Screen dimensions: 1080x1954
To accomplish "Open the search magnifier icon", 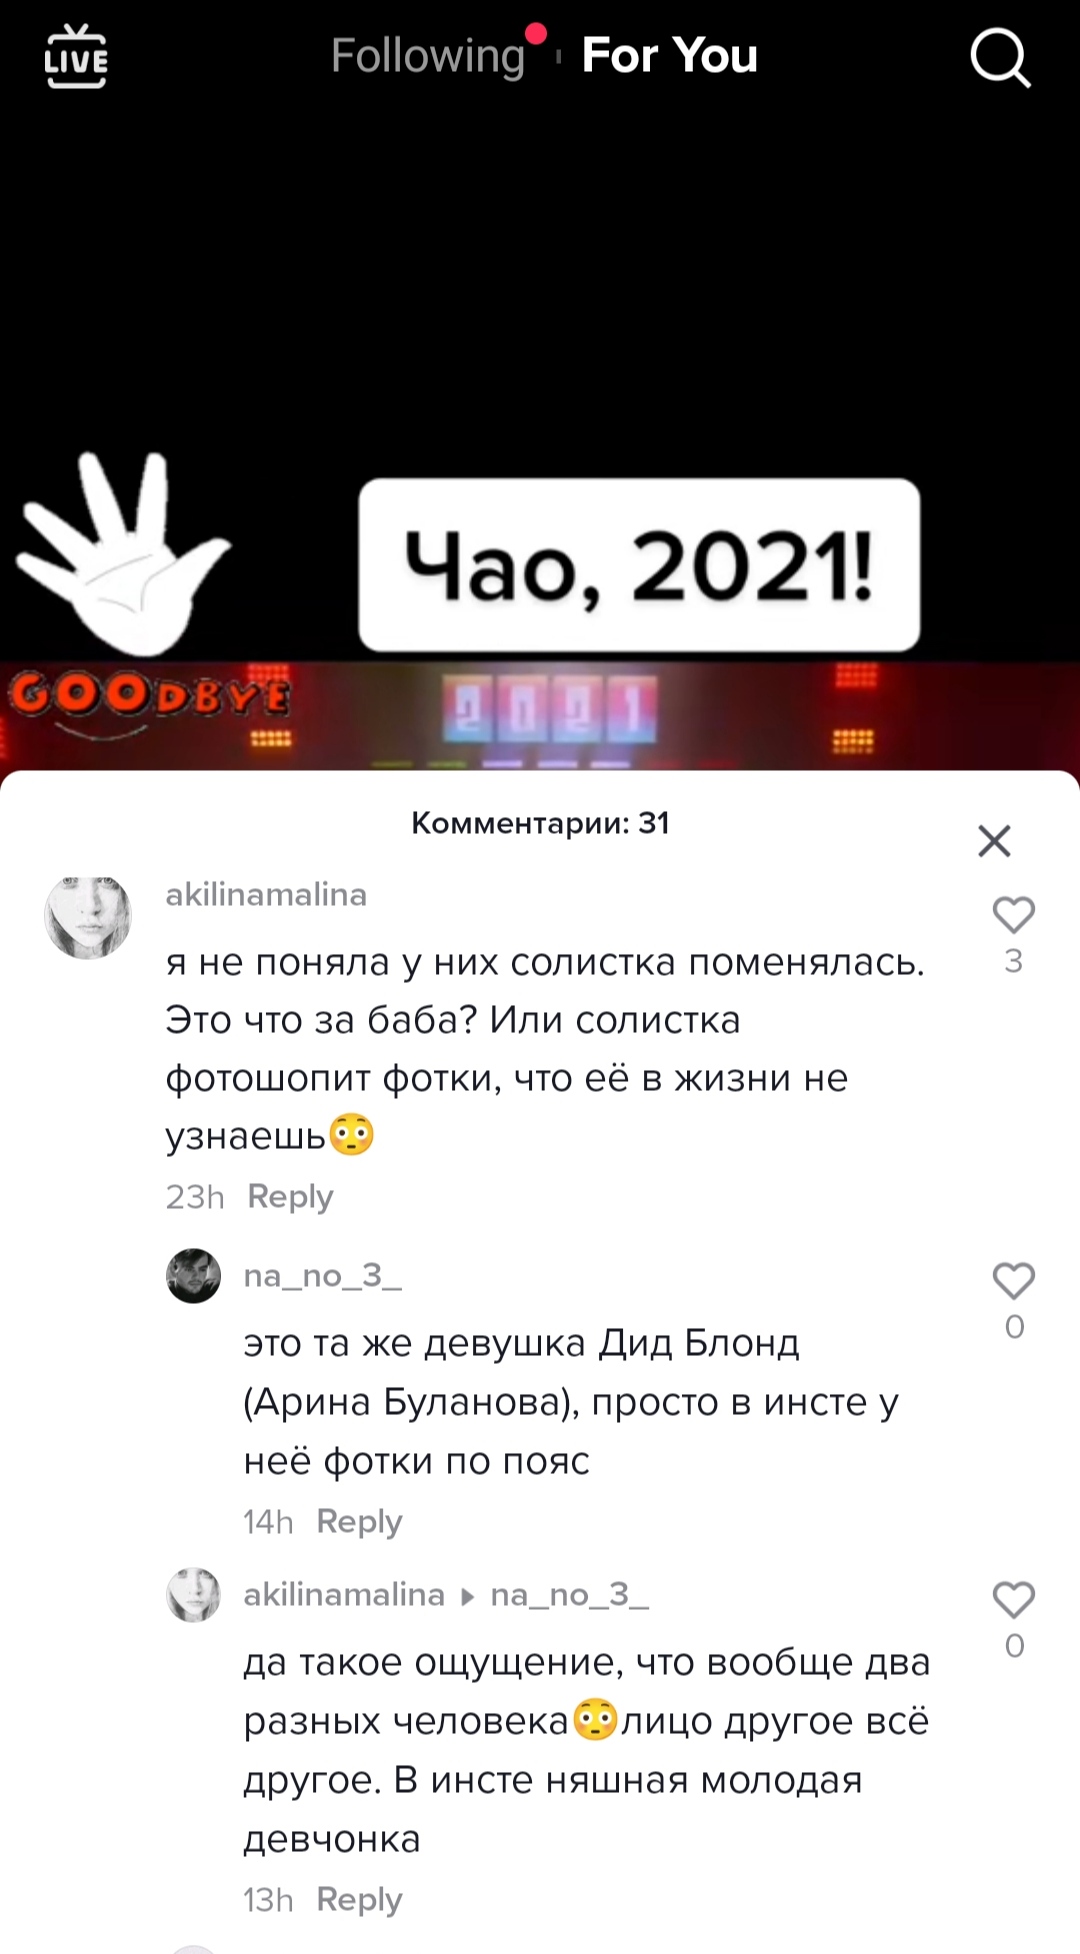I will click(1000, 58).
